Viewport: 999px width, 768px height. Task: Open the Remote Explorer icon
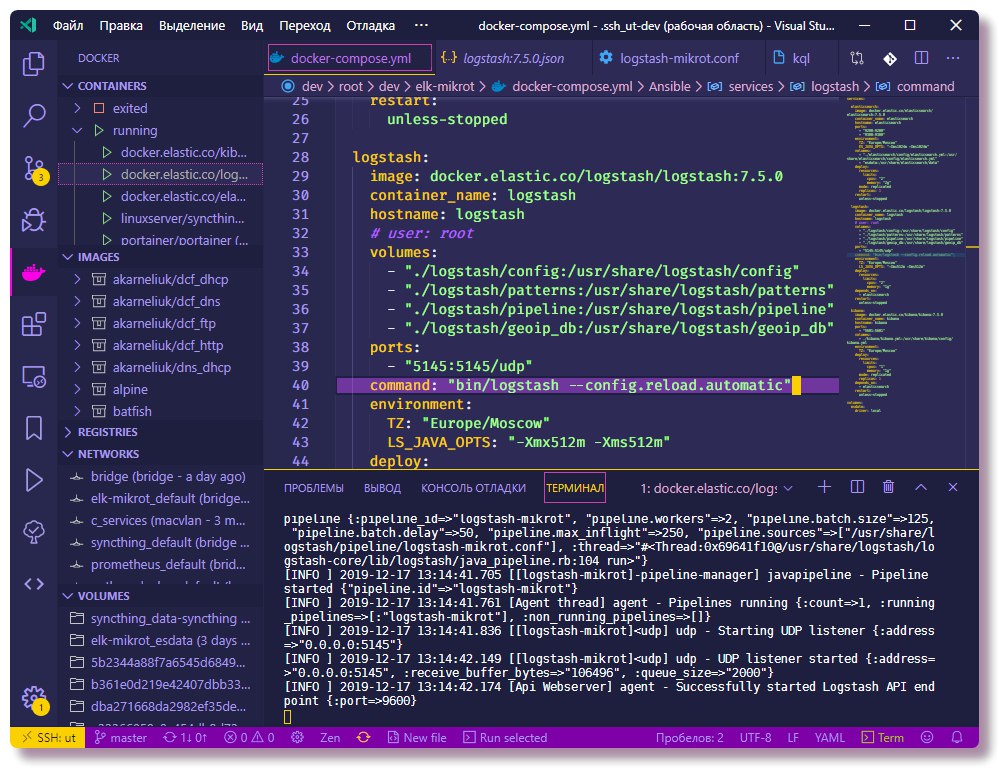pyautogui.click(x=33, y=377)
